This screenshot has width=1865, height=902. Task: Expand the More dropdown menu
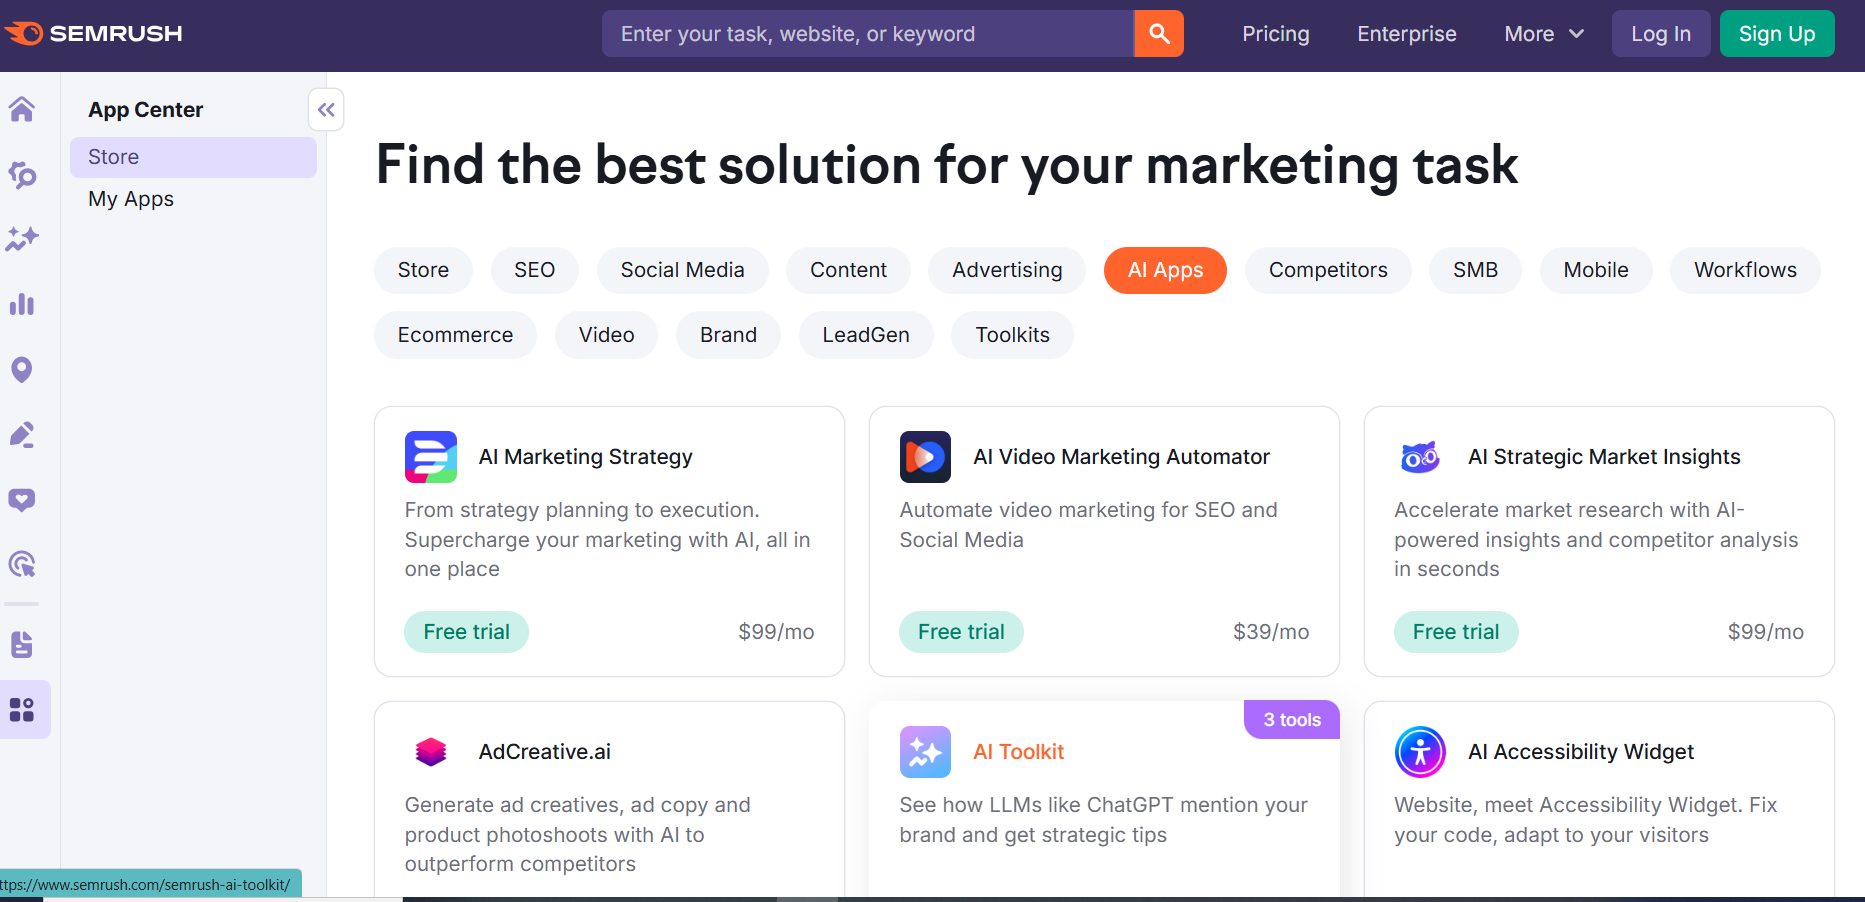[1544, 34]
